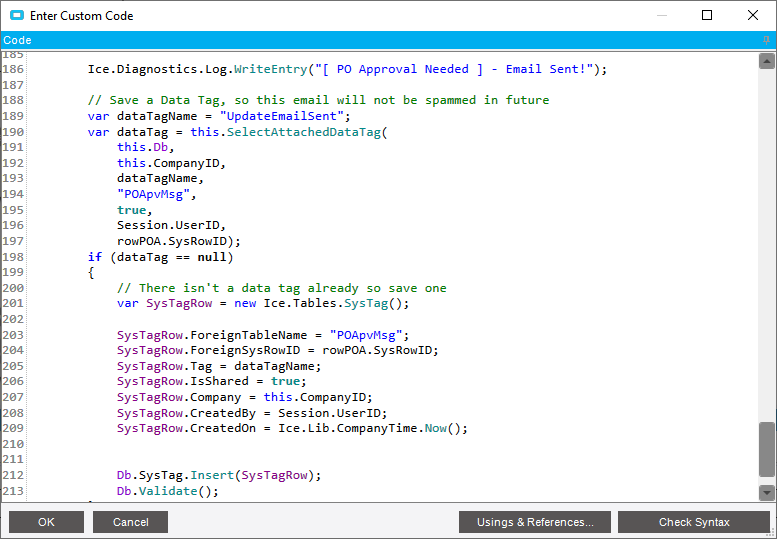This screenshot has height=539, width=777.
Task: Click the true argument on line 195
Action: 131,210
